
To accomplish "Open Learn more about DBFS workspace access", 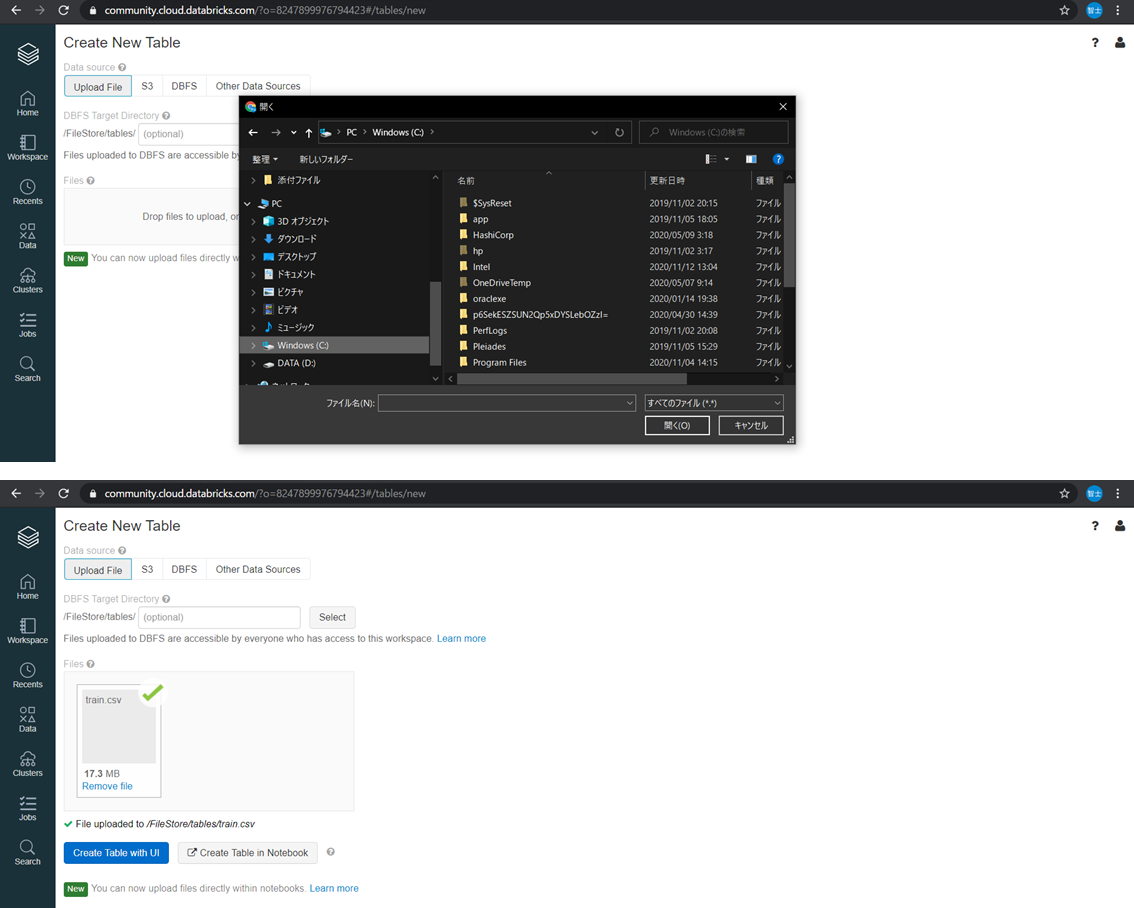I will pyautogui.click(x=461, y=638).
